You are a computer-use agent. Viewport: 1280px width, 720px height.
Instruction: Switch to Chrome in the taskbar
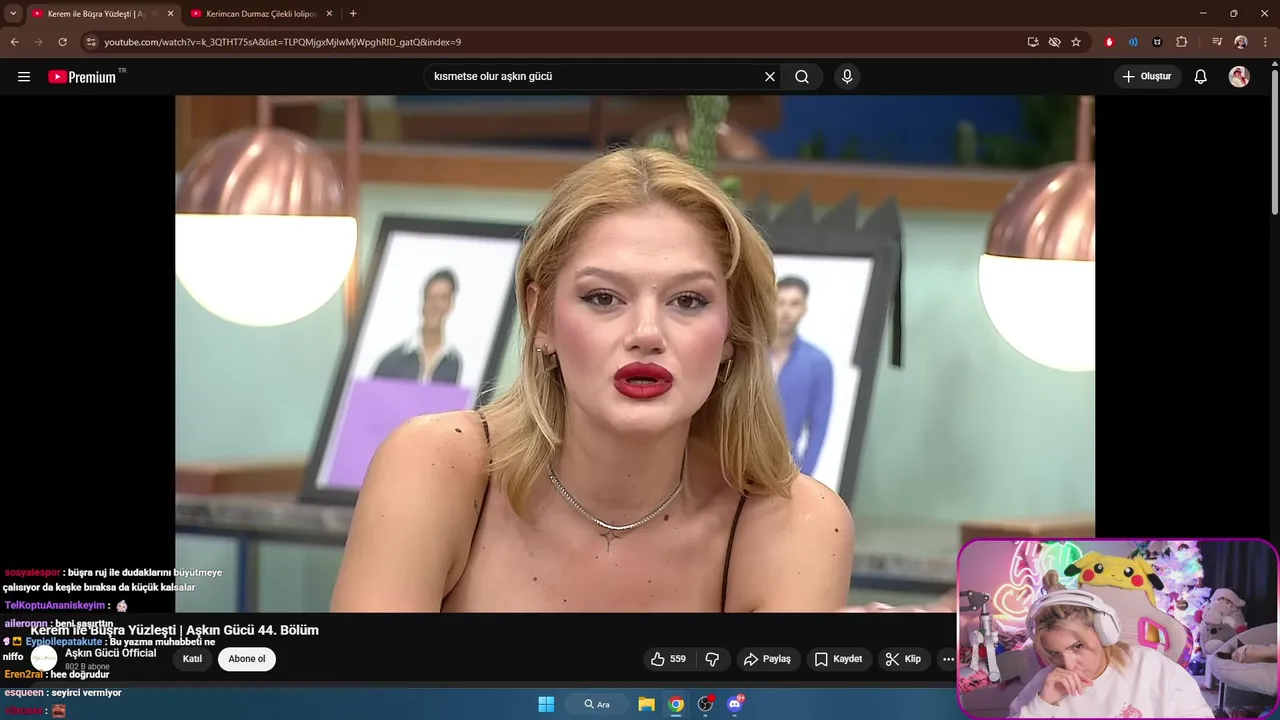[676, 704]
